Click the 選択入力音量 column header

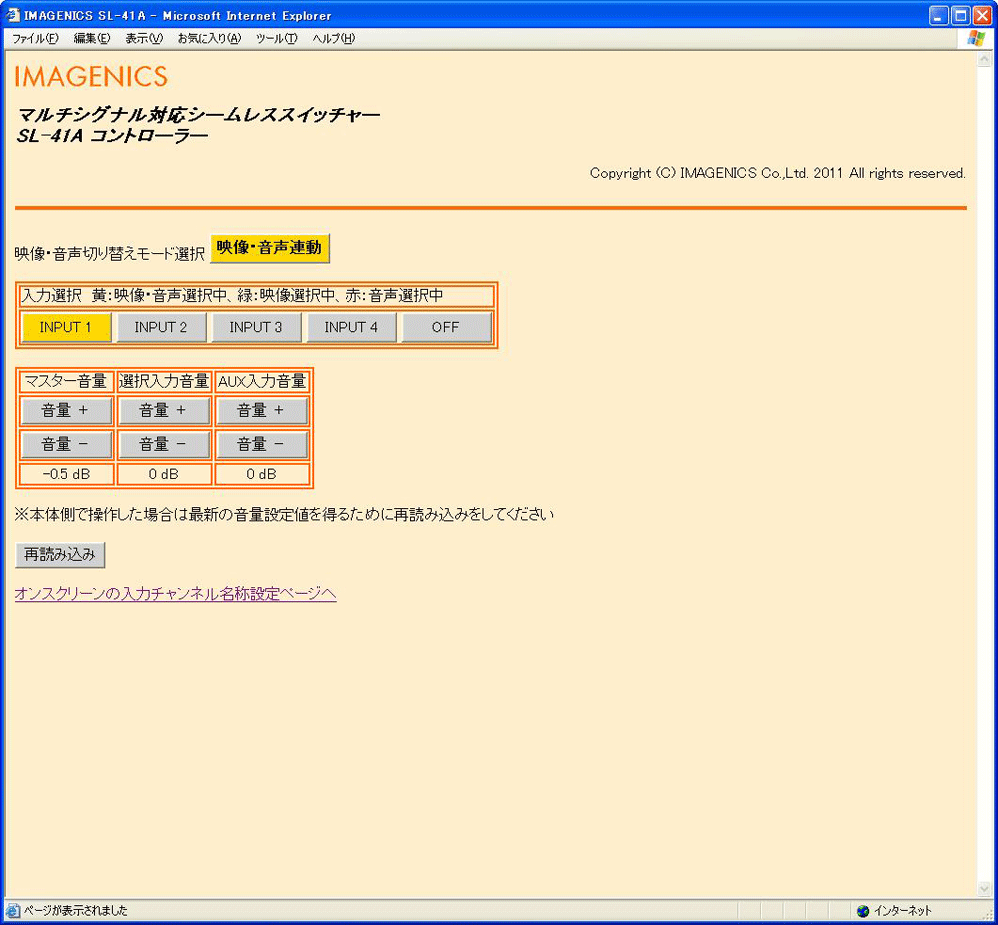(164, 381)
